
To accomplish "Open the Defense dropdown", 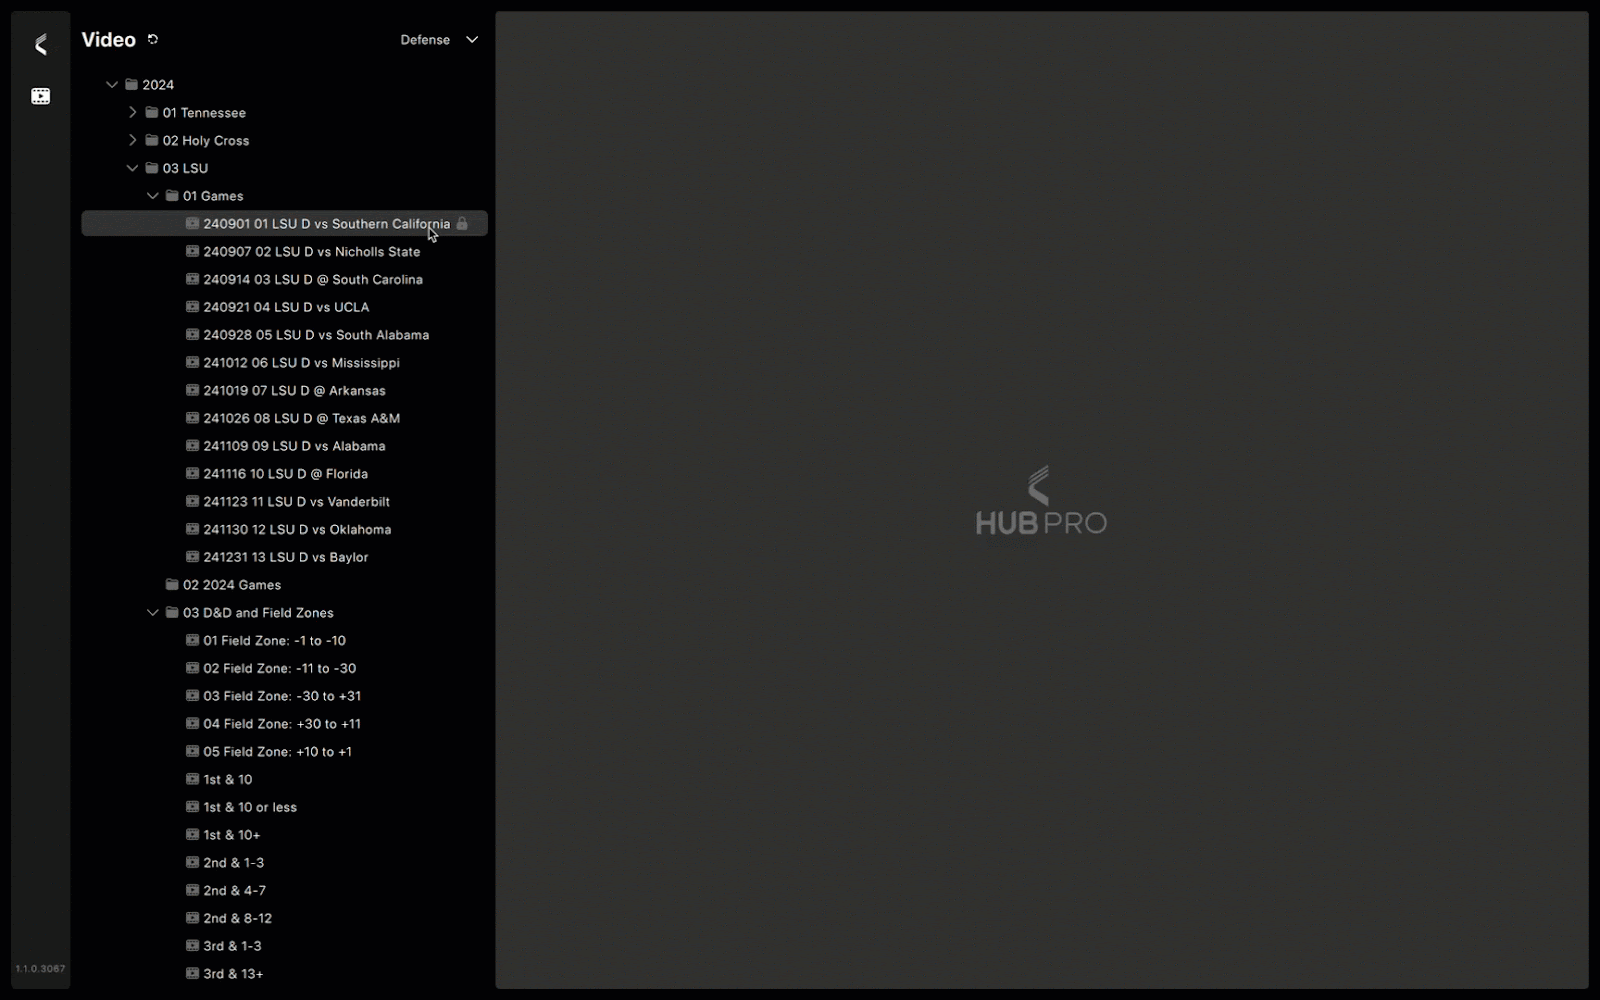I will (x=440, y=39).
